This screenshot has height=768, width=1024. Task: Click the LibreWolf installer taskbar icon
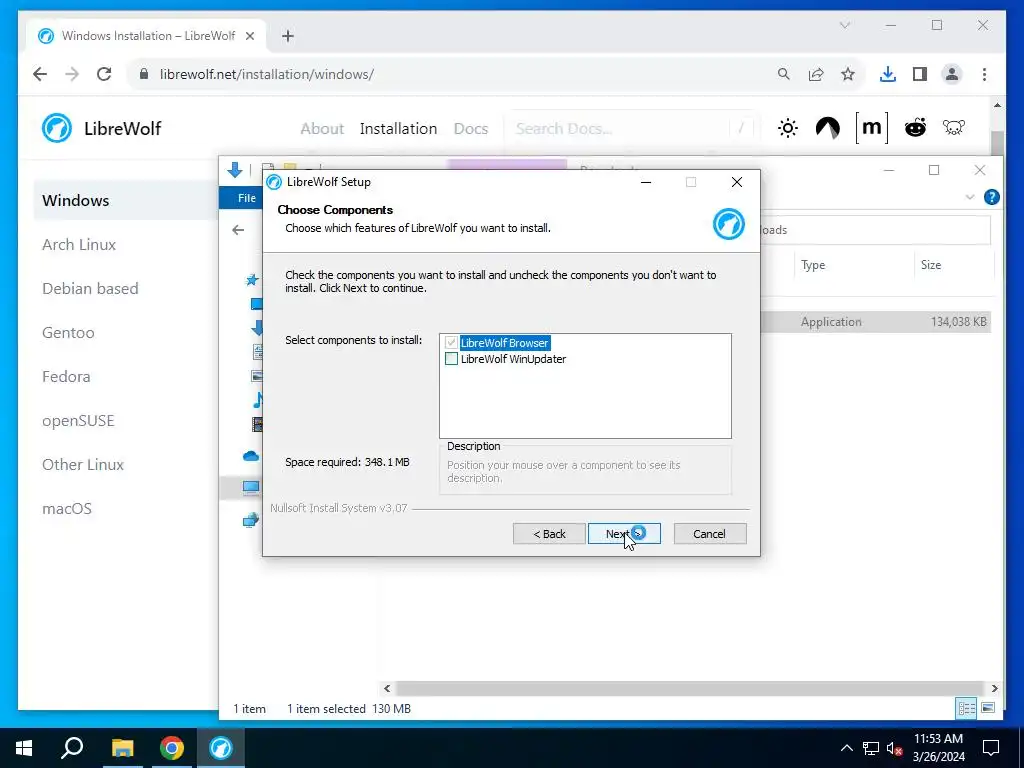(221, 748)
